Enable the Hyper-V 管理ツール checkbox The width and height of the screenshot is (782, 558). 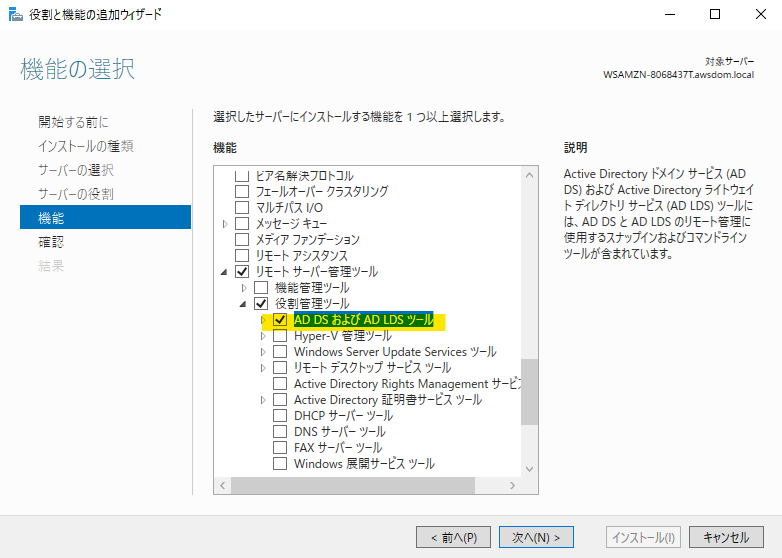pyautogui.click(x=280, y=336)
